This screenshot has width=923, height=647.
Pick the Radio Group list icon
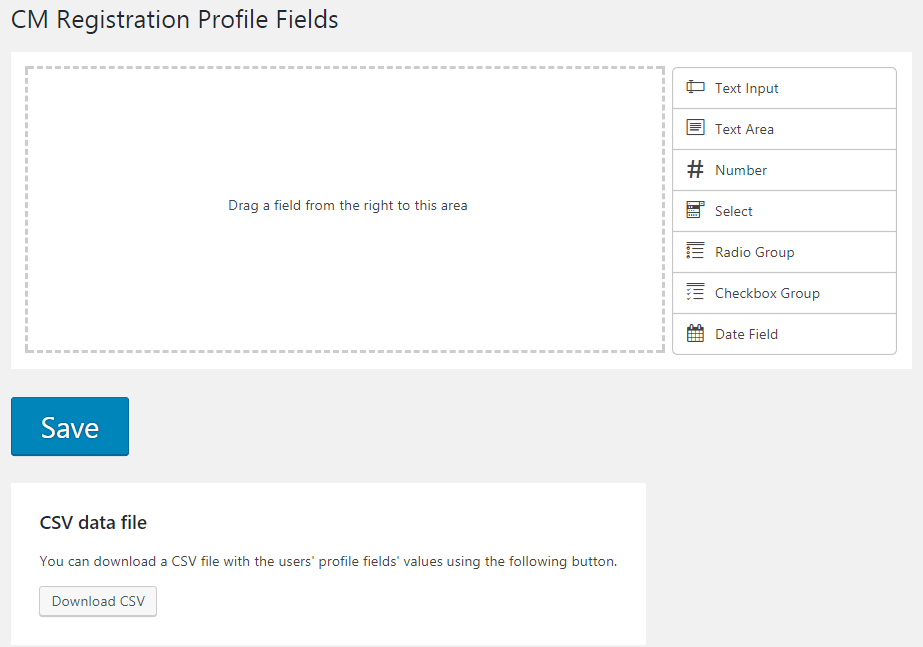695,252
